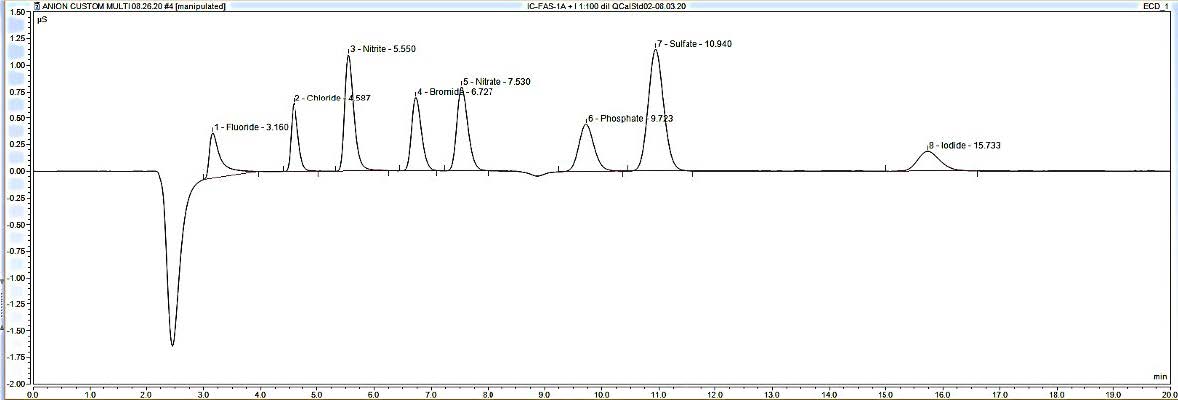Click the -2.00 value on the signal axis
The width and height of the screenshot is (1178, 400).
tap(14, 384)
